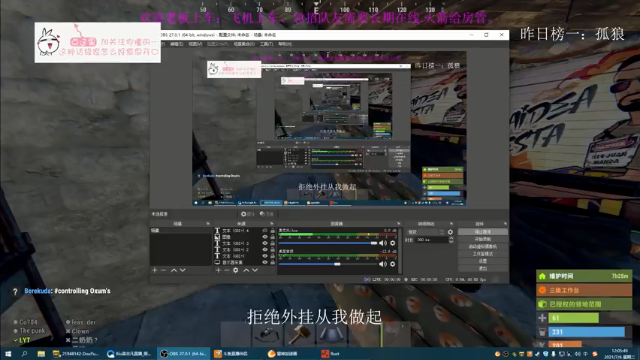
Task: Open source properties gear in Sources panel
Action: point(236,270)
